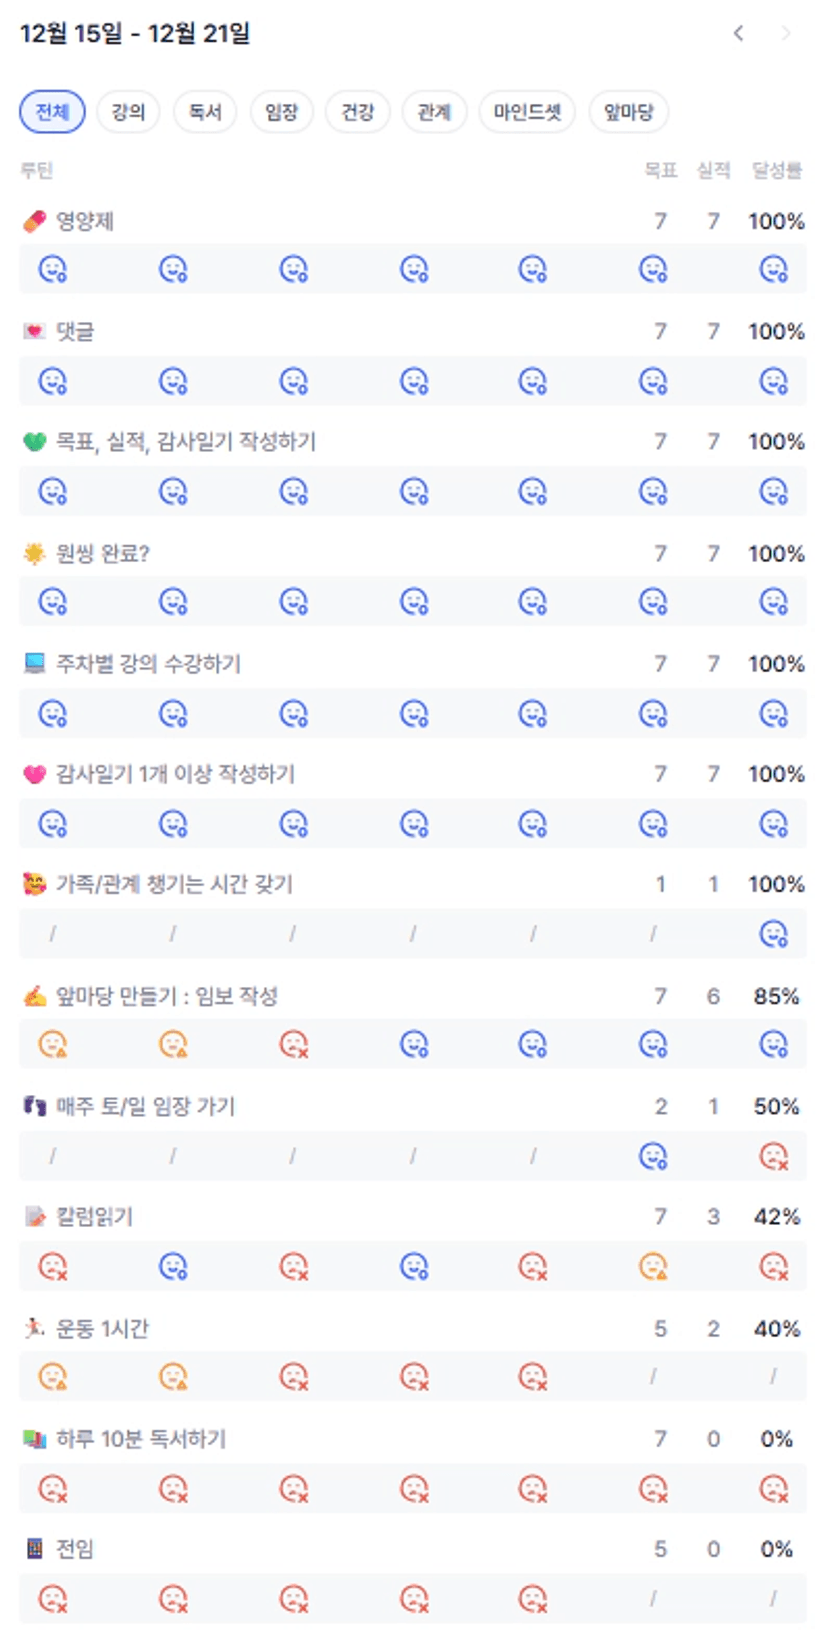
Task: Click the green heart icon beside 목표, 실적, 감사일기 작성하기
Action: pos(35,441)
